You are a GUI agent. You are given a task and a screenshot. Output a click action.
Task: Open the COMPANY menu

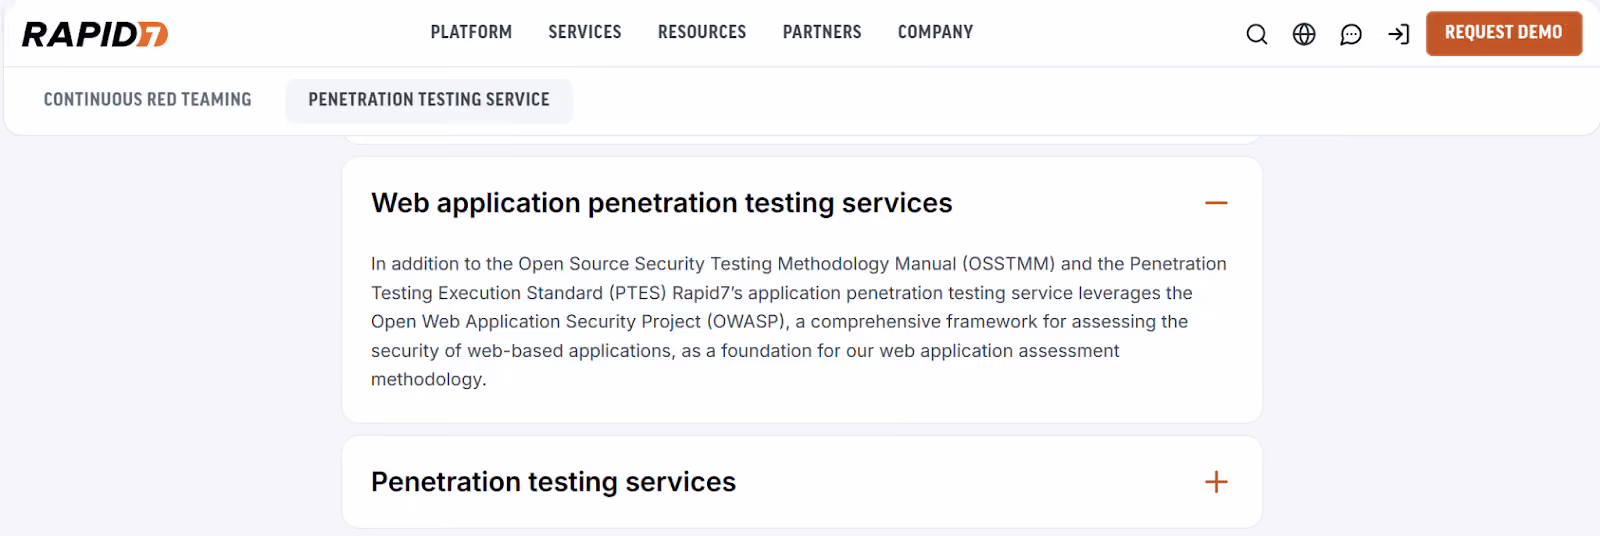[935, 32]
